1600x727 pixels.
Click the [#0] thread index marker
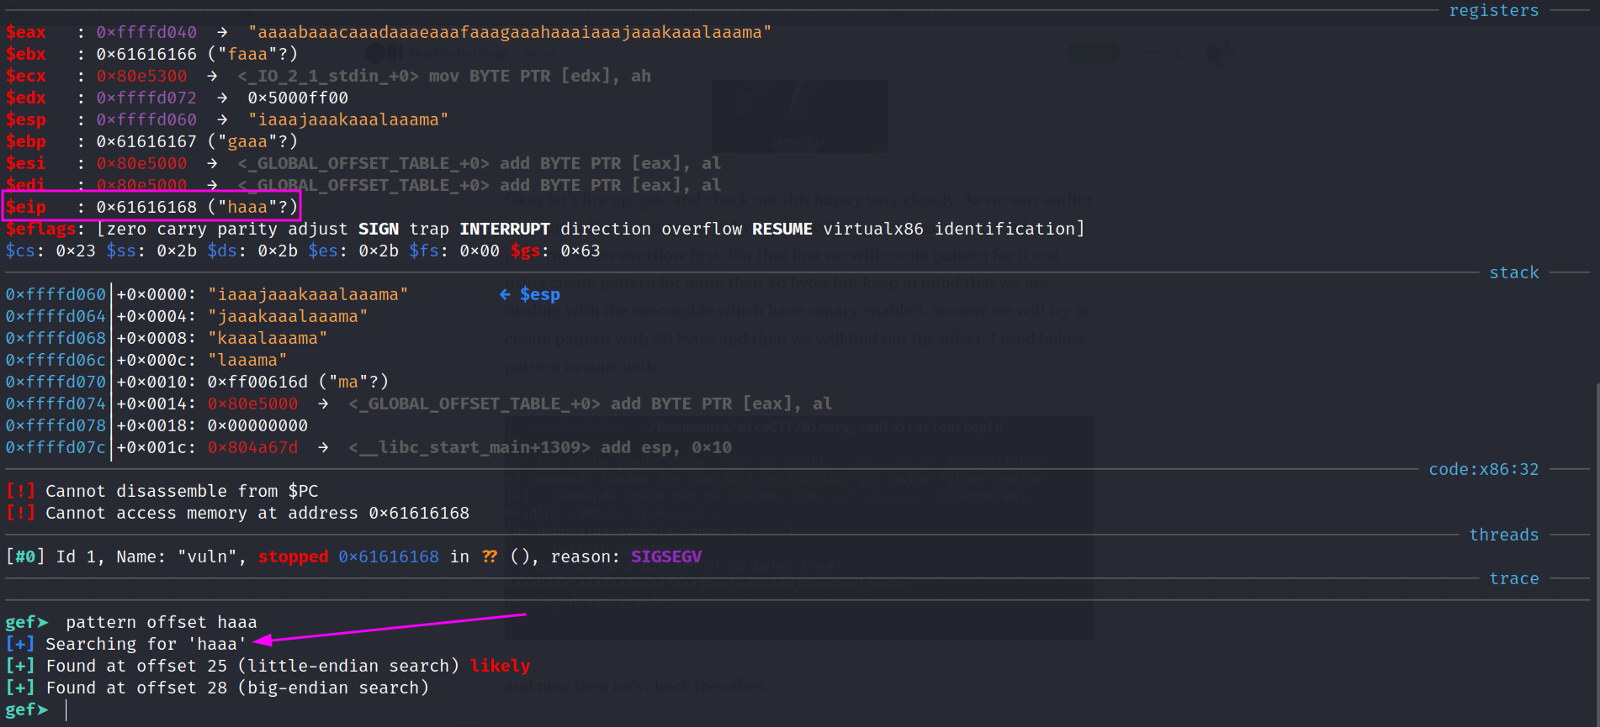tap(25, 557)
